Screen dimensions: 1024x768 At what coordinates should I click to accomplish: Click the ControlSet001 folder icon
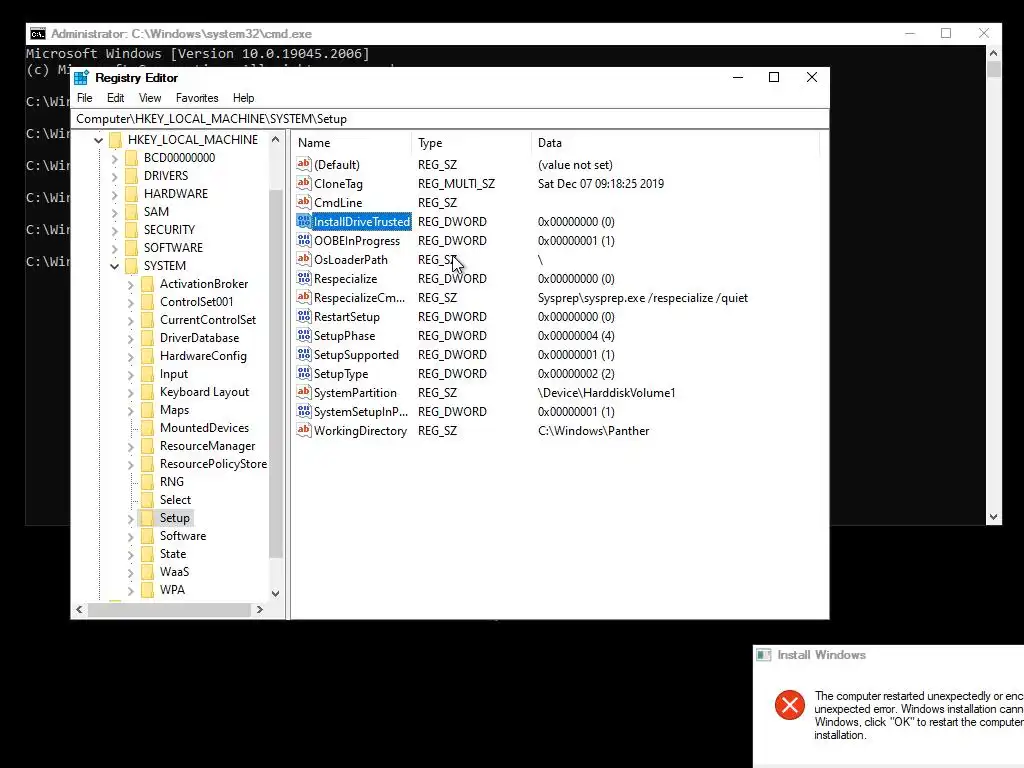coord(148,302)
